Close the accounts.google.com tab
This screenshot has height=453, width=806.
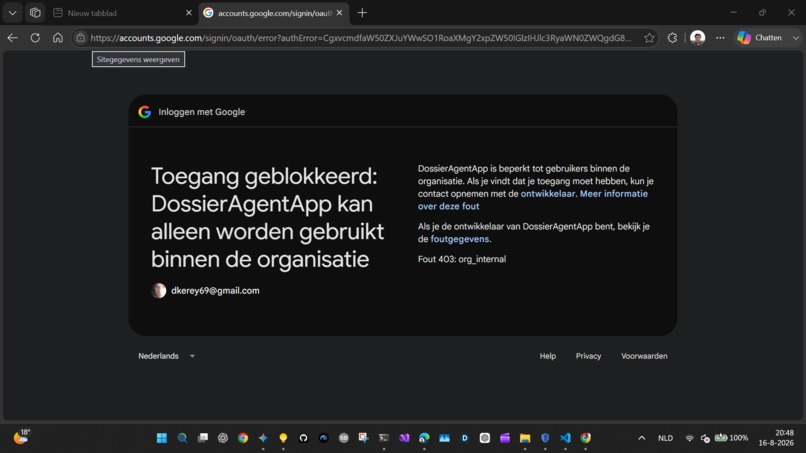coord(339,13)
